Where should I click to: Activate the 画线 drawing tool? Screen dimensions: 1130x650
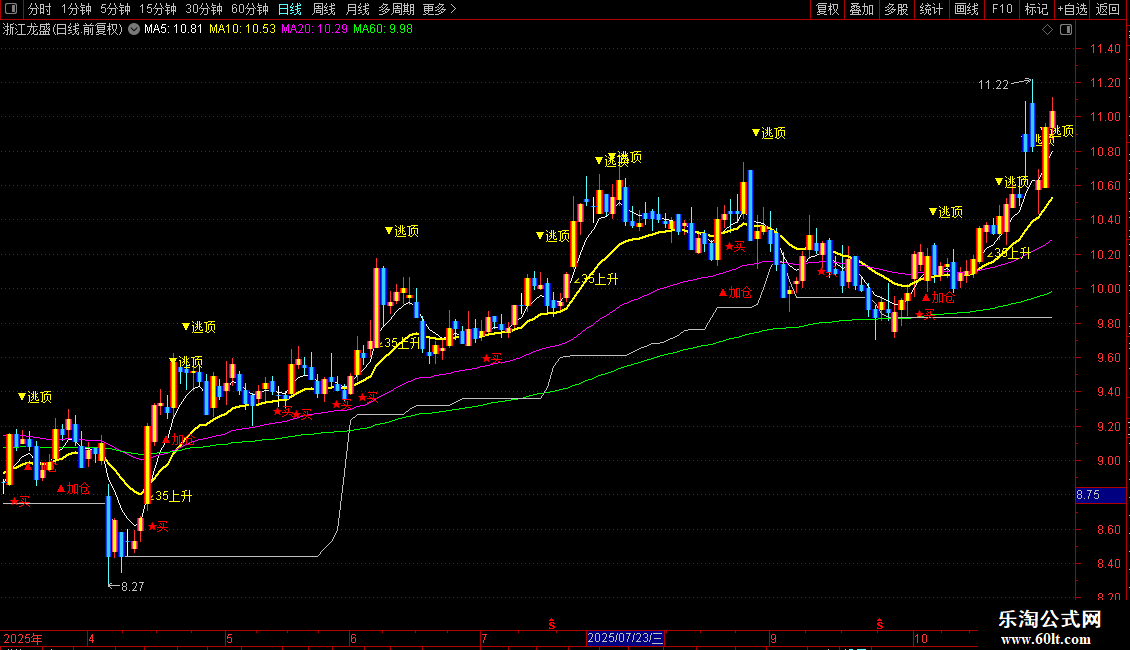[x=966, y=9]
